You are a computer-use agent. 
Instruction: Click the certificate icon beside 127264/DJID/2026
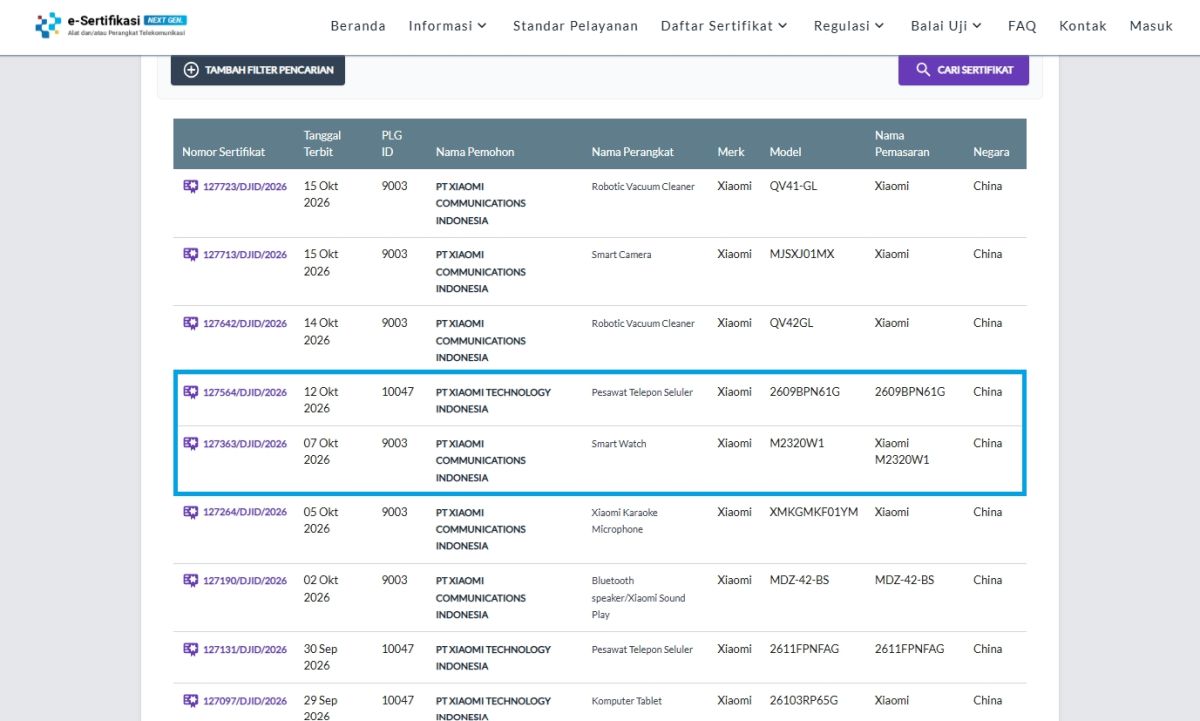click(x=191, y=512)
